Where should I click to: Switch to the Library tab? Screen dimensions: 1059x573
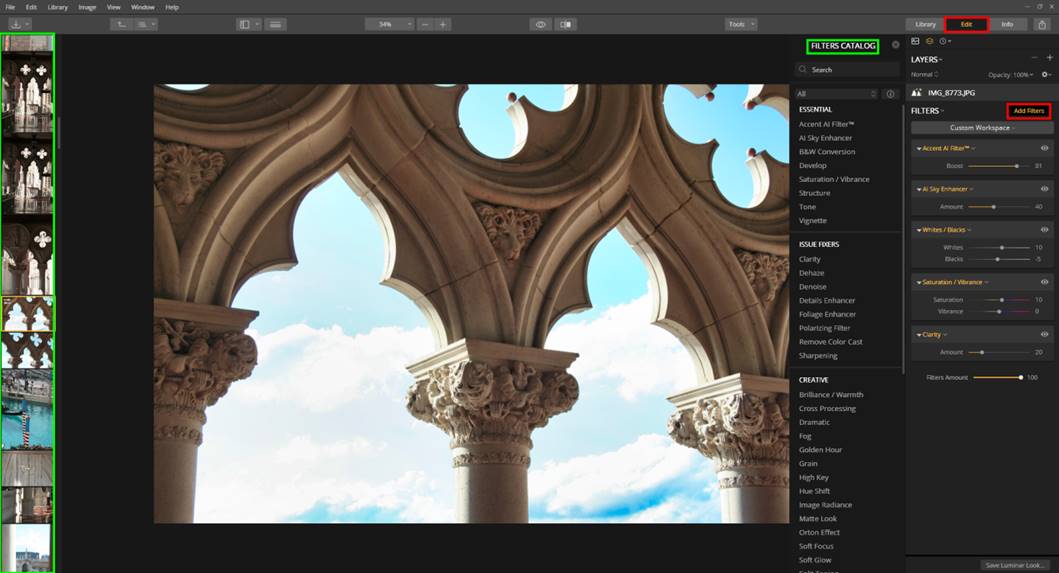[x=925, y=24]
